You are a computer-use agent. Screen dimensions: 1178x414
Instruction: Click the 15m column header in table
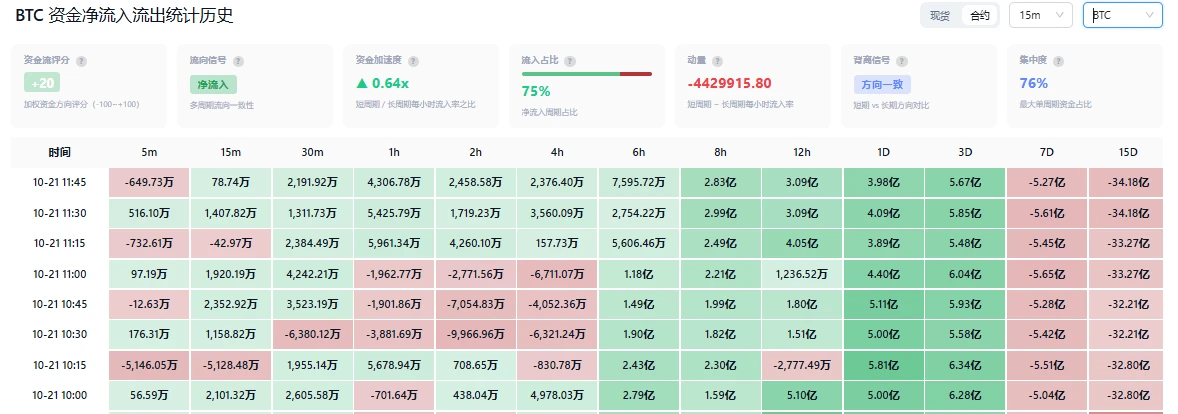point(231,153)
